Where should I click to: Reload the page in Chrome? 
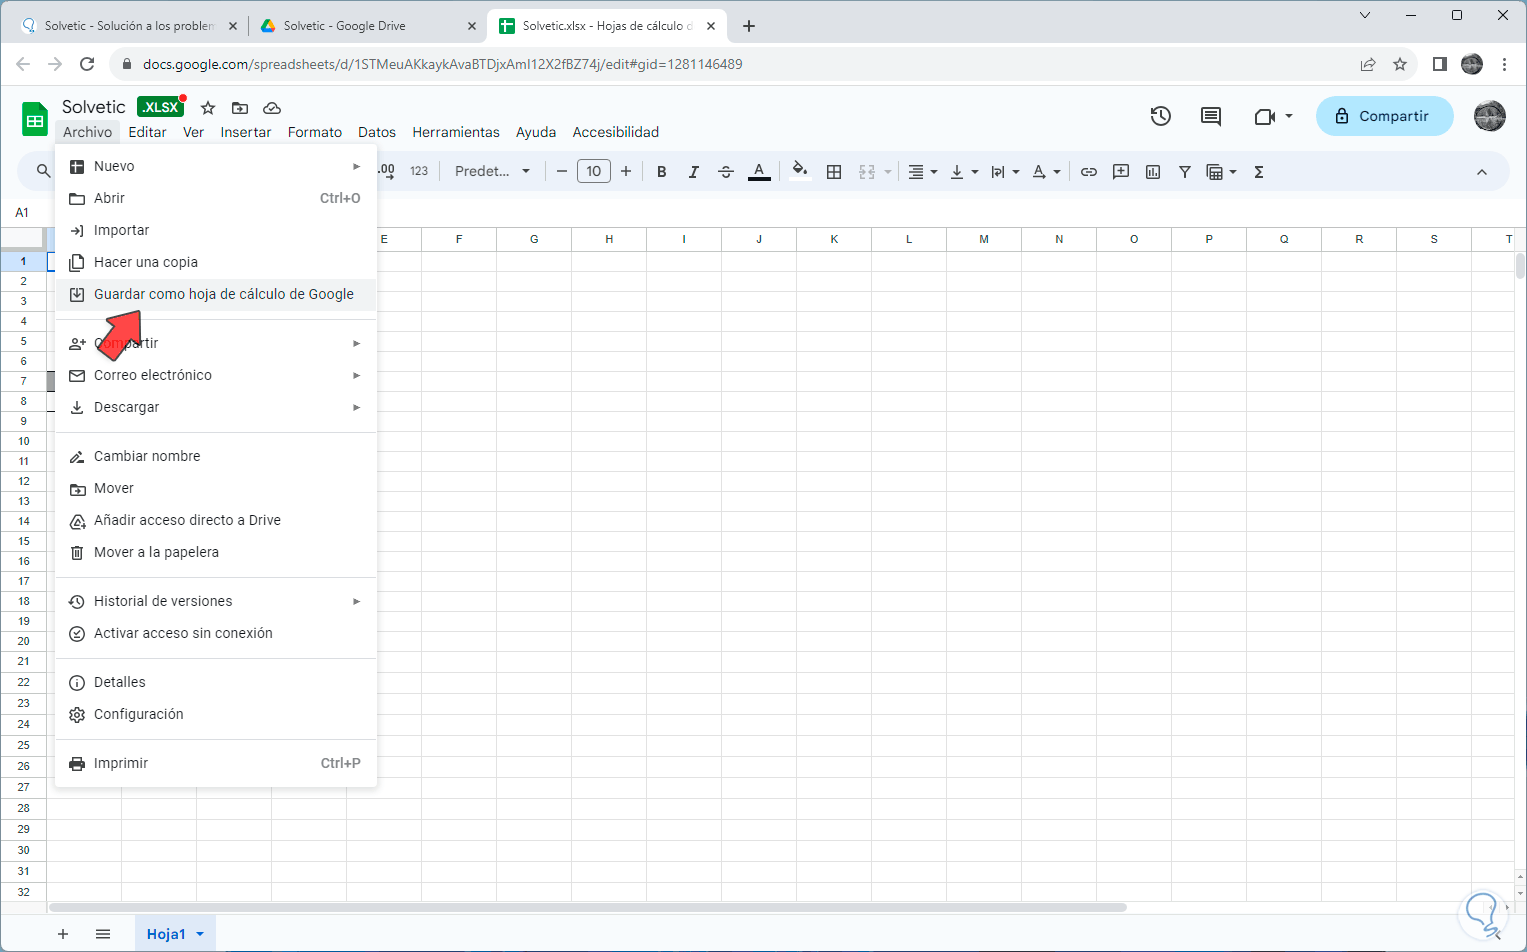pos(87,64)
